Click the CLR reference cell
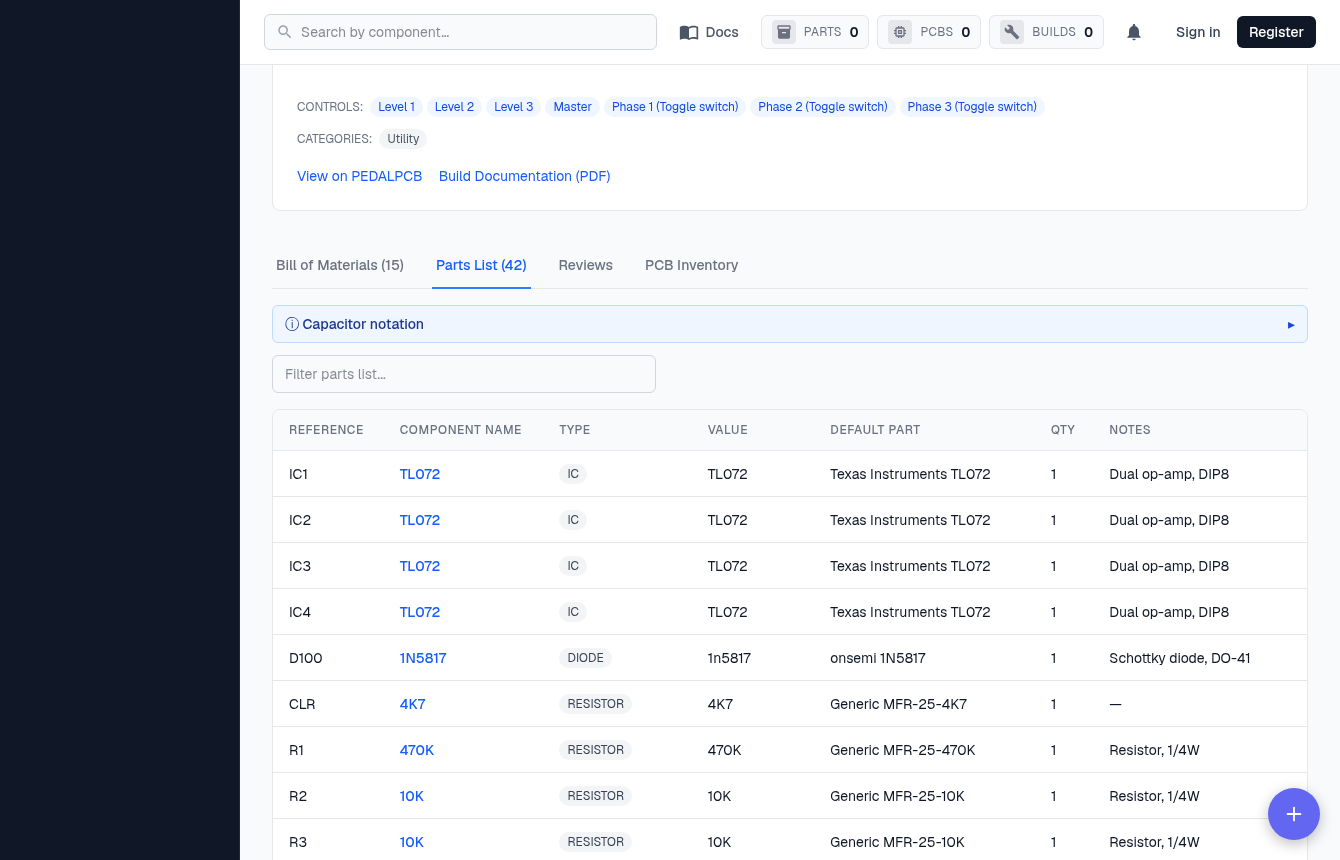 pyautogui.click(x=302, y=704)
